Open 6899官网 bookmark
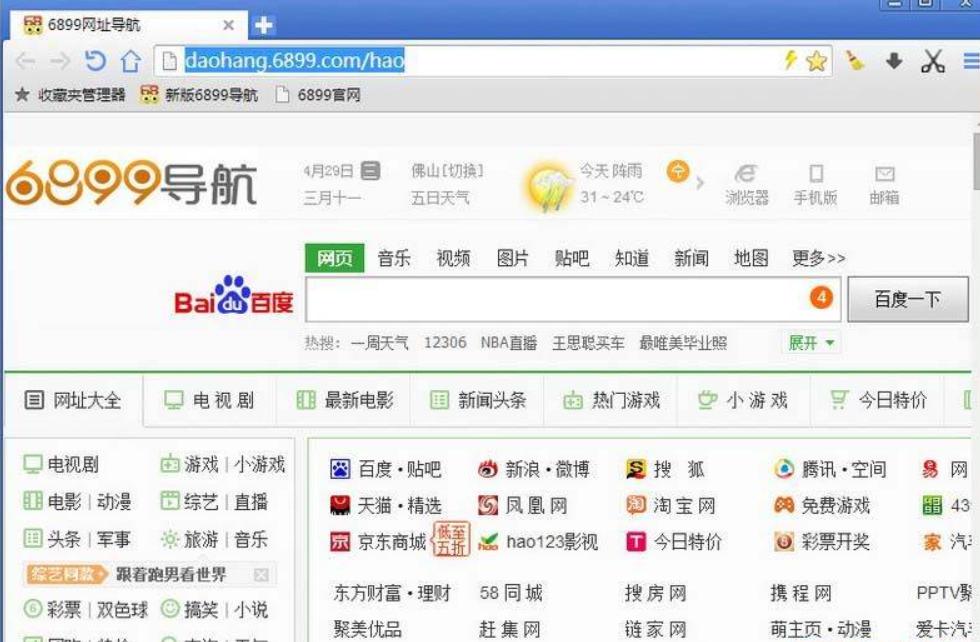Screen dimensions: 980x642 pyautogui.click(x=319, y=94)
